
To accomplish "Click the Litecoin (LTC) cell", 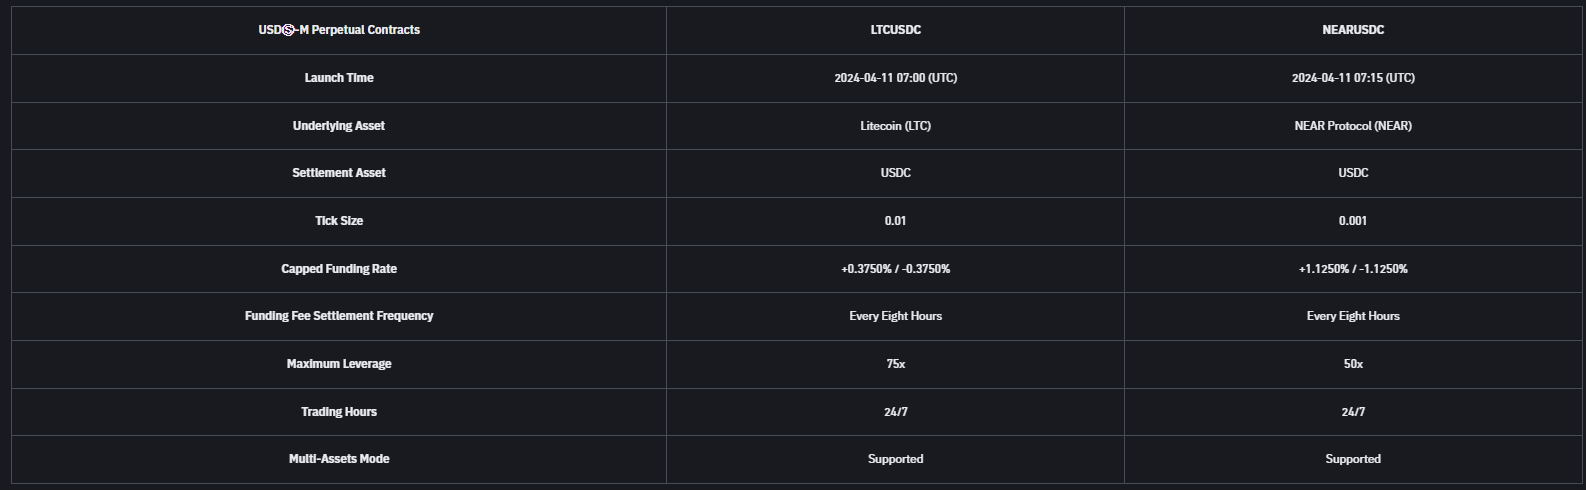I will pos(895,126).
